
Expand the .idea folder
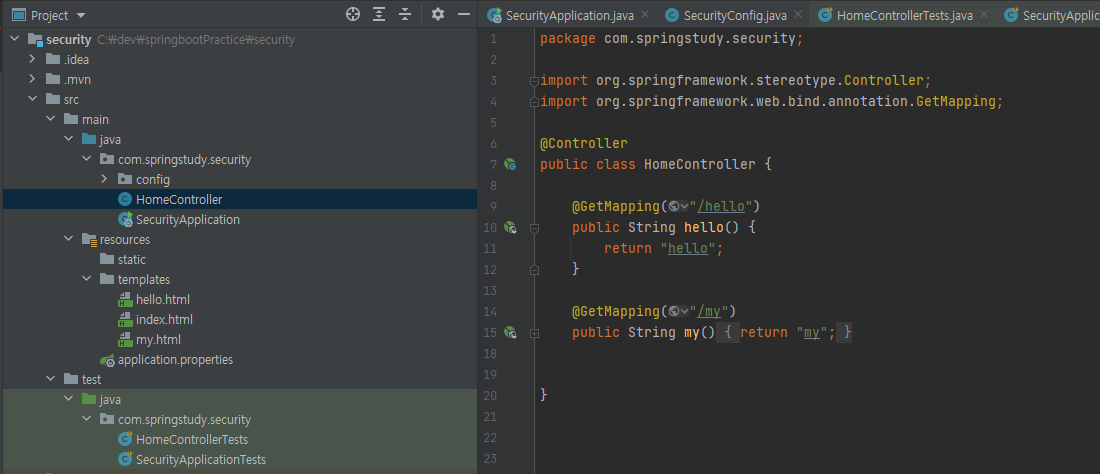[x=32, y=60]
